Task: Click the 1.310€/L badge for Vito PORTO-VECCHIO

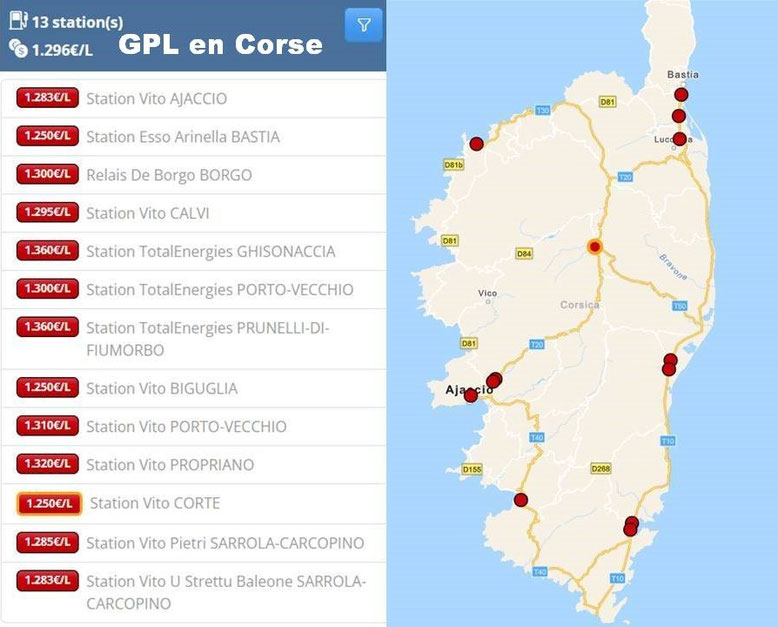Action: [x=48, y=425]
